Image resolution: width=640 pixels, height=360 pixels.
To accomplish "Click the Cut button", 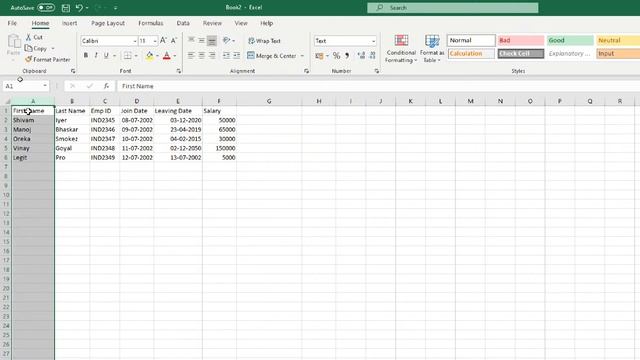I will click(x=34, y=37).
